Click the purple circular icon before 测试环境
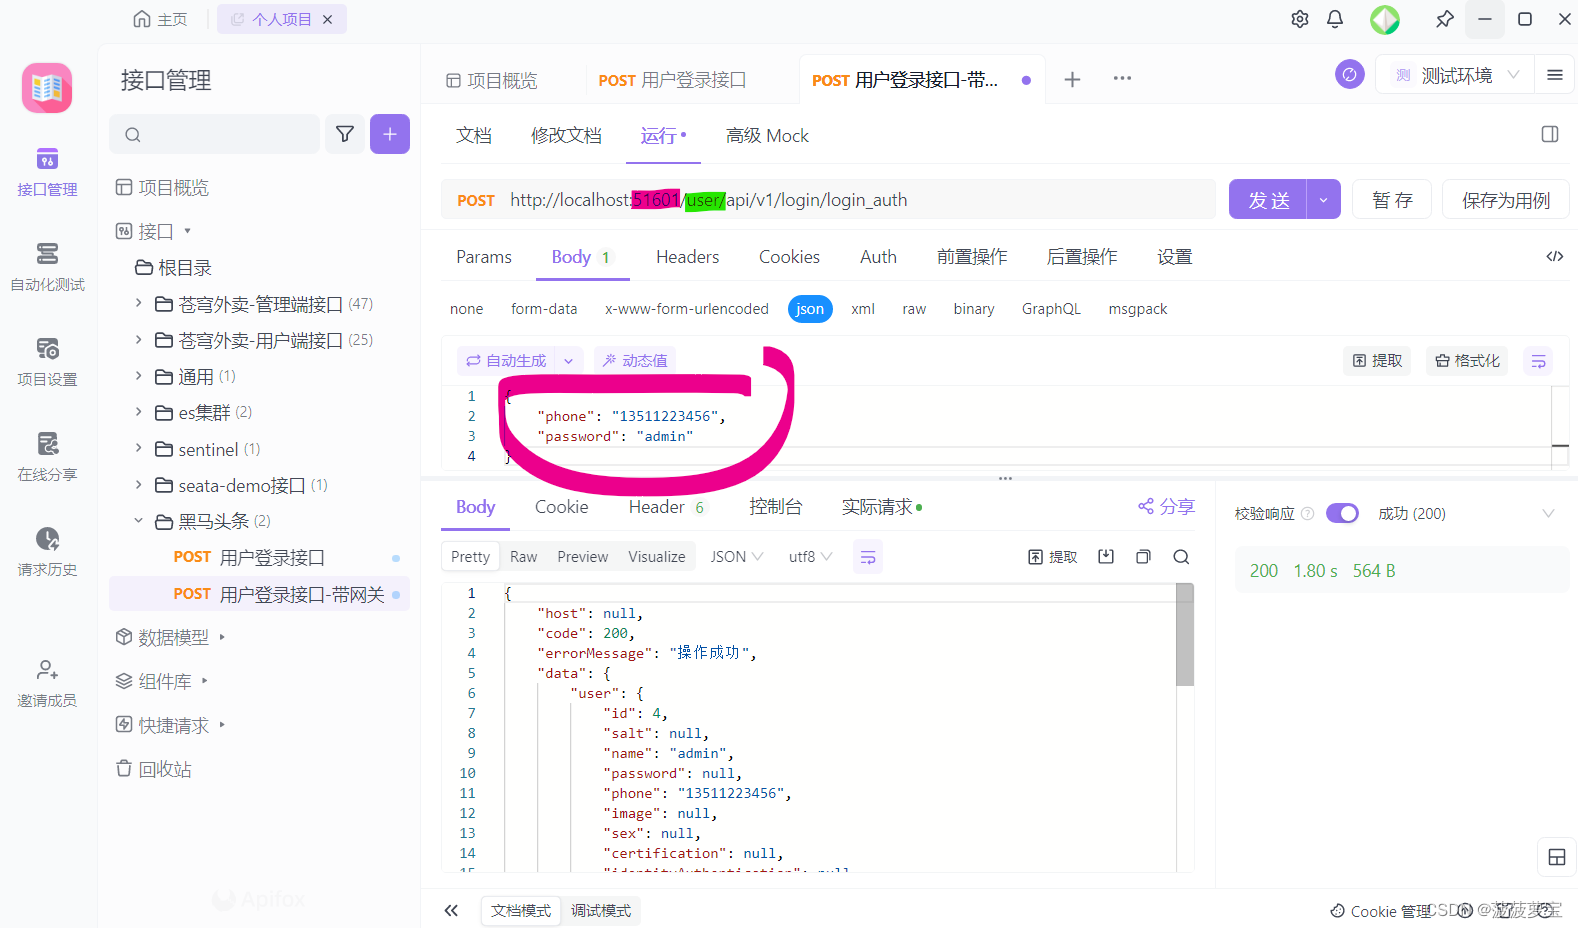Screen dimensions: 1578x928 pyautogui.click(x=1350, y=74)
